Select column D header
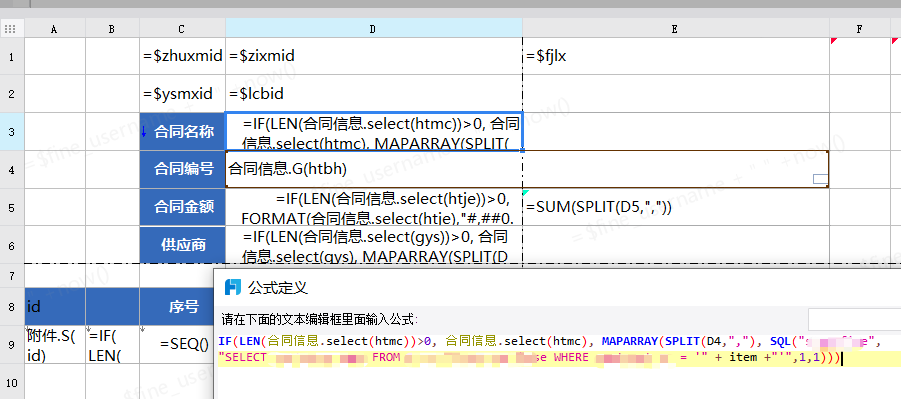 coord(374,28)
